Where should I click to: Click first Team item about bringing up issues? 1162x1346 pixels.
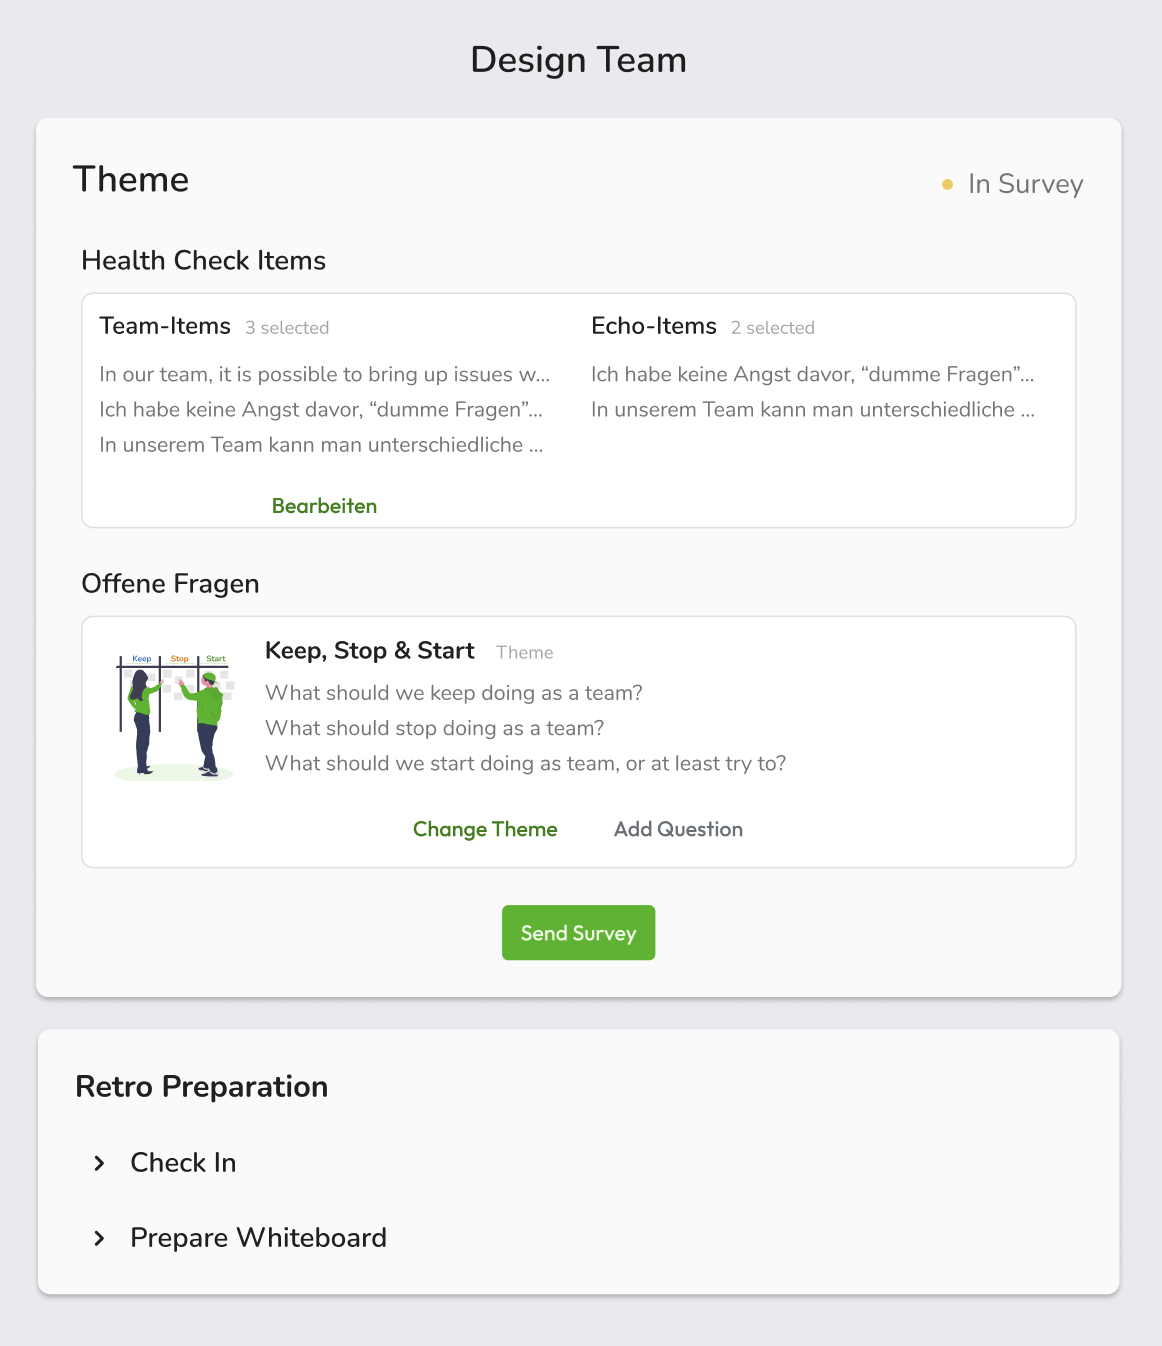pos(324,375)
